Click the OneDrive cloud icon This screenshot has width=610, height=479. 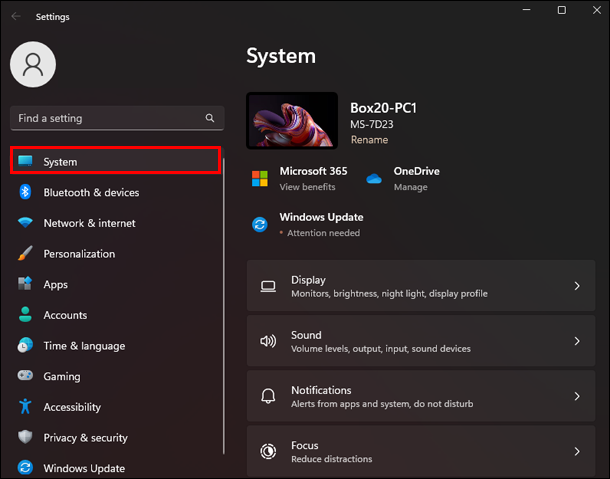[375, 178]
